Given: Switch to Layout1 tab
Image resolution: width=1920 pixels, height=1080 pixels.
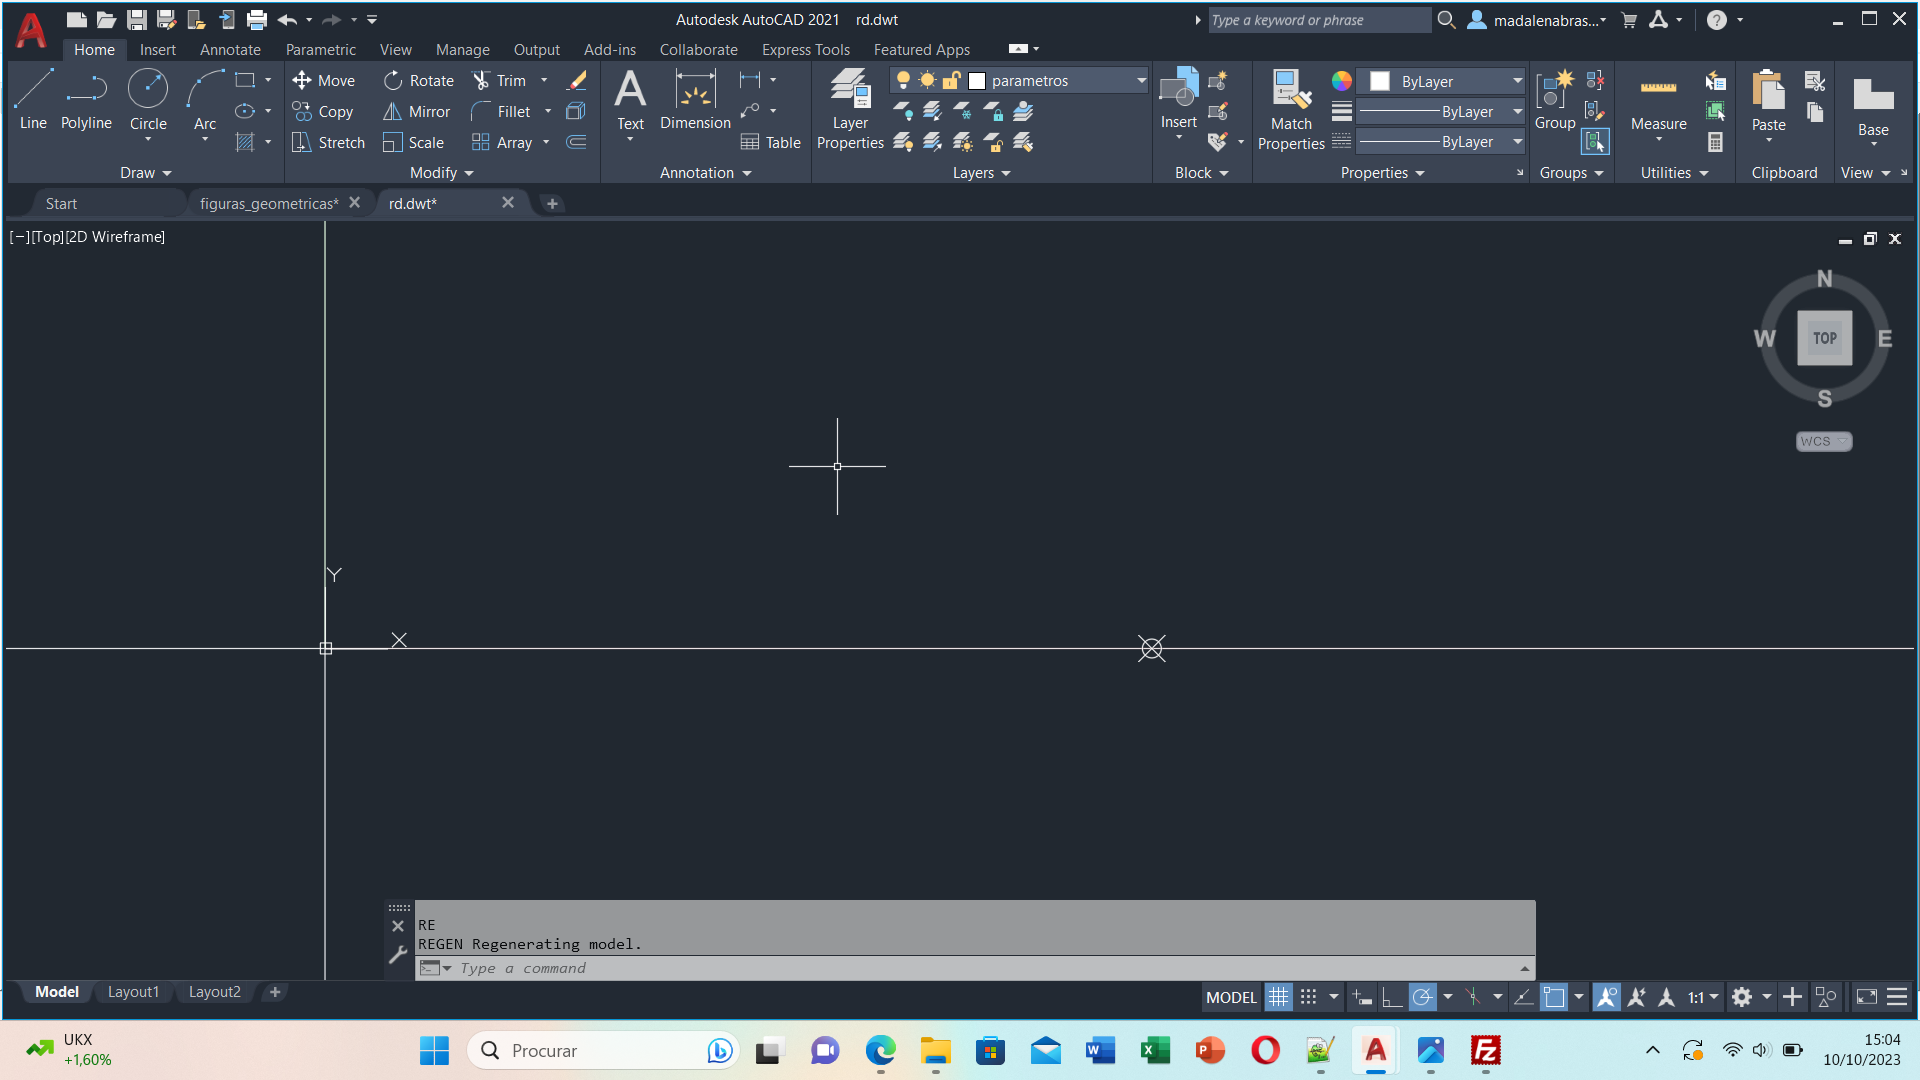Looking at the screenshot, I should coord(133,992).
